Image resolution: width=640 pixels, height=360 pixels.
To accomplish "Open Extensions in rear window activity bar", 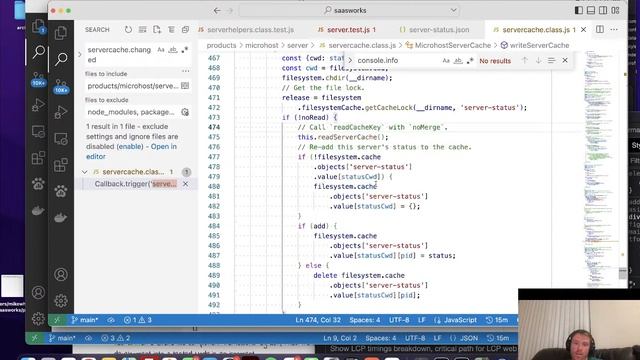I will [38, 158].
